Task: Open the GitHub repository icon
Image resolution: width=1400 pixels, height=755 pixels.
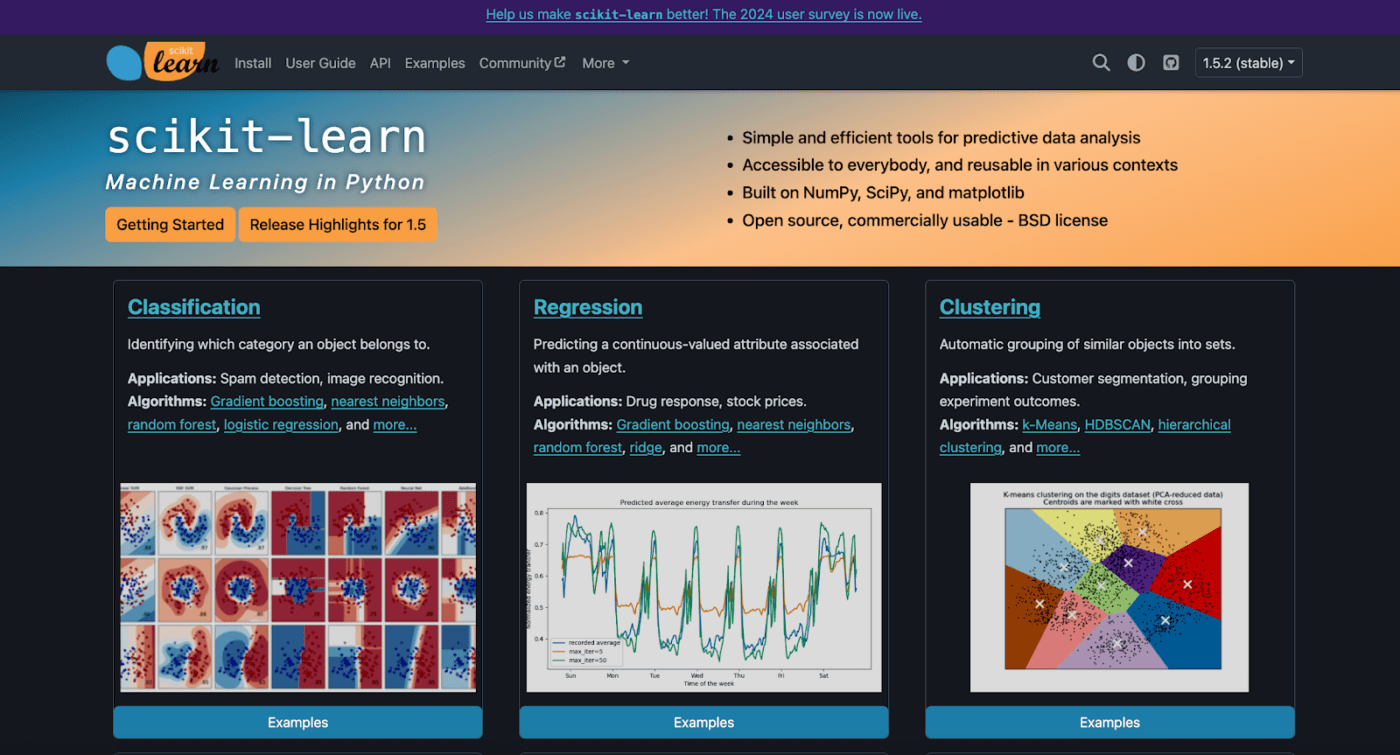Action: tap(1171, 63)
